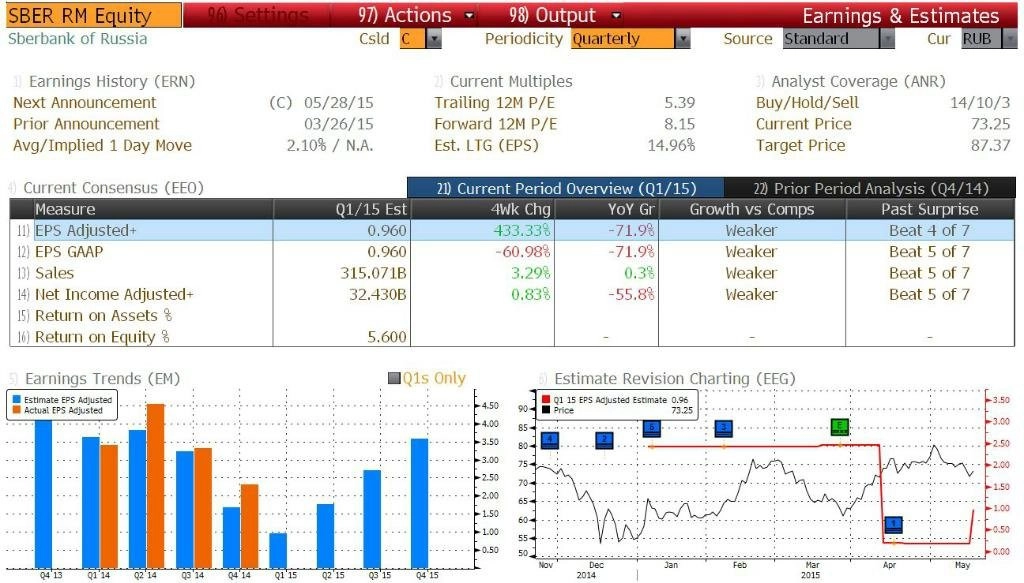
Task: Click the blue marker at the red line's start
Action: pos(652,428)
